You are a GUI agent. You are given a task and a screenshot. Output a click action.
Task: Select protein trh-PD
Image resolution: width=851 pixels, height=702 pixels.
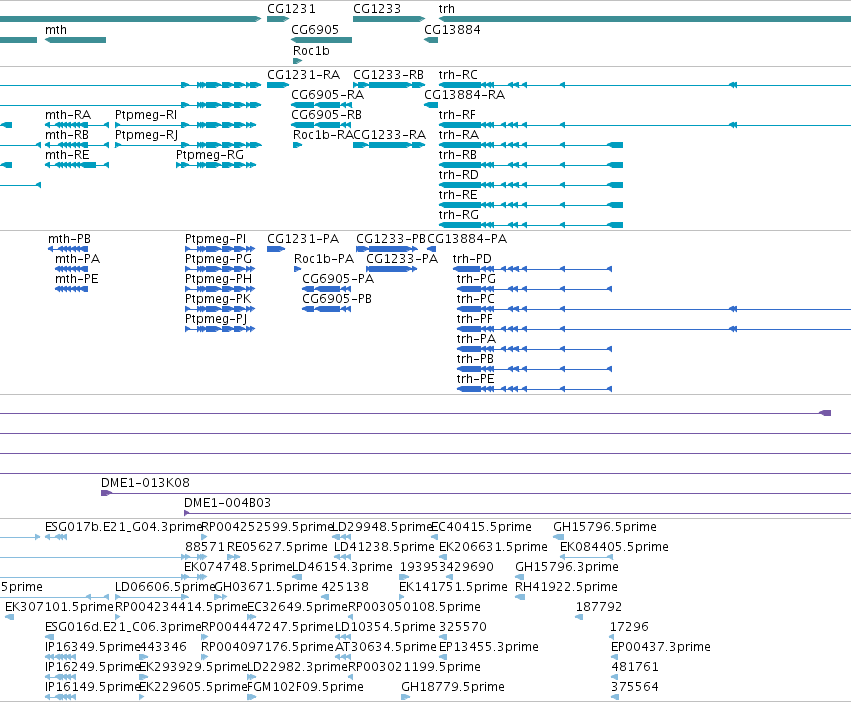pos(532,269)
